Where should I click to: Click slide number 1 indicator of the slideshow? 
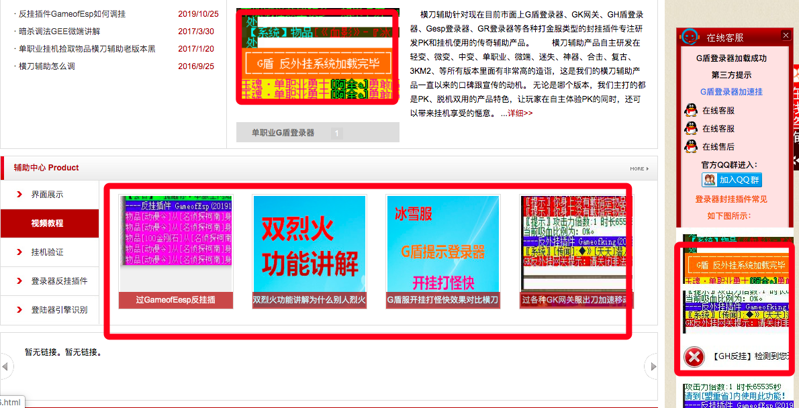pyautogui.click(x=336, y=133)
